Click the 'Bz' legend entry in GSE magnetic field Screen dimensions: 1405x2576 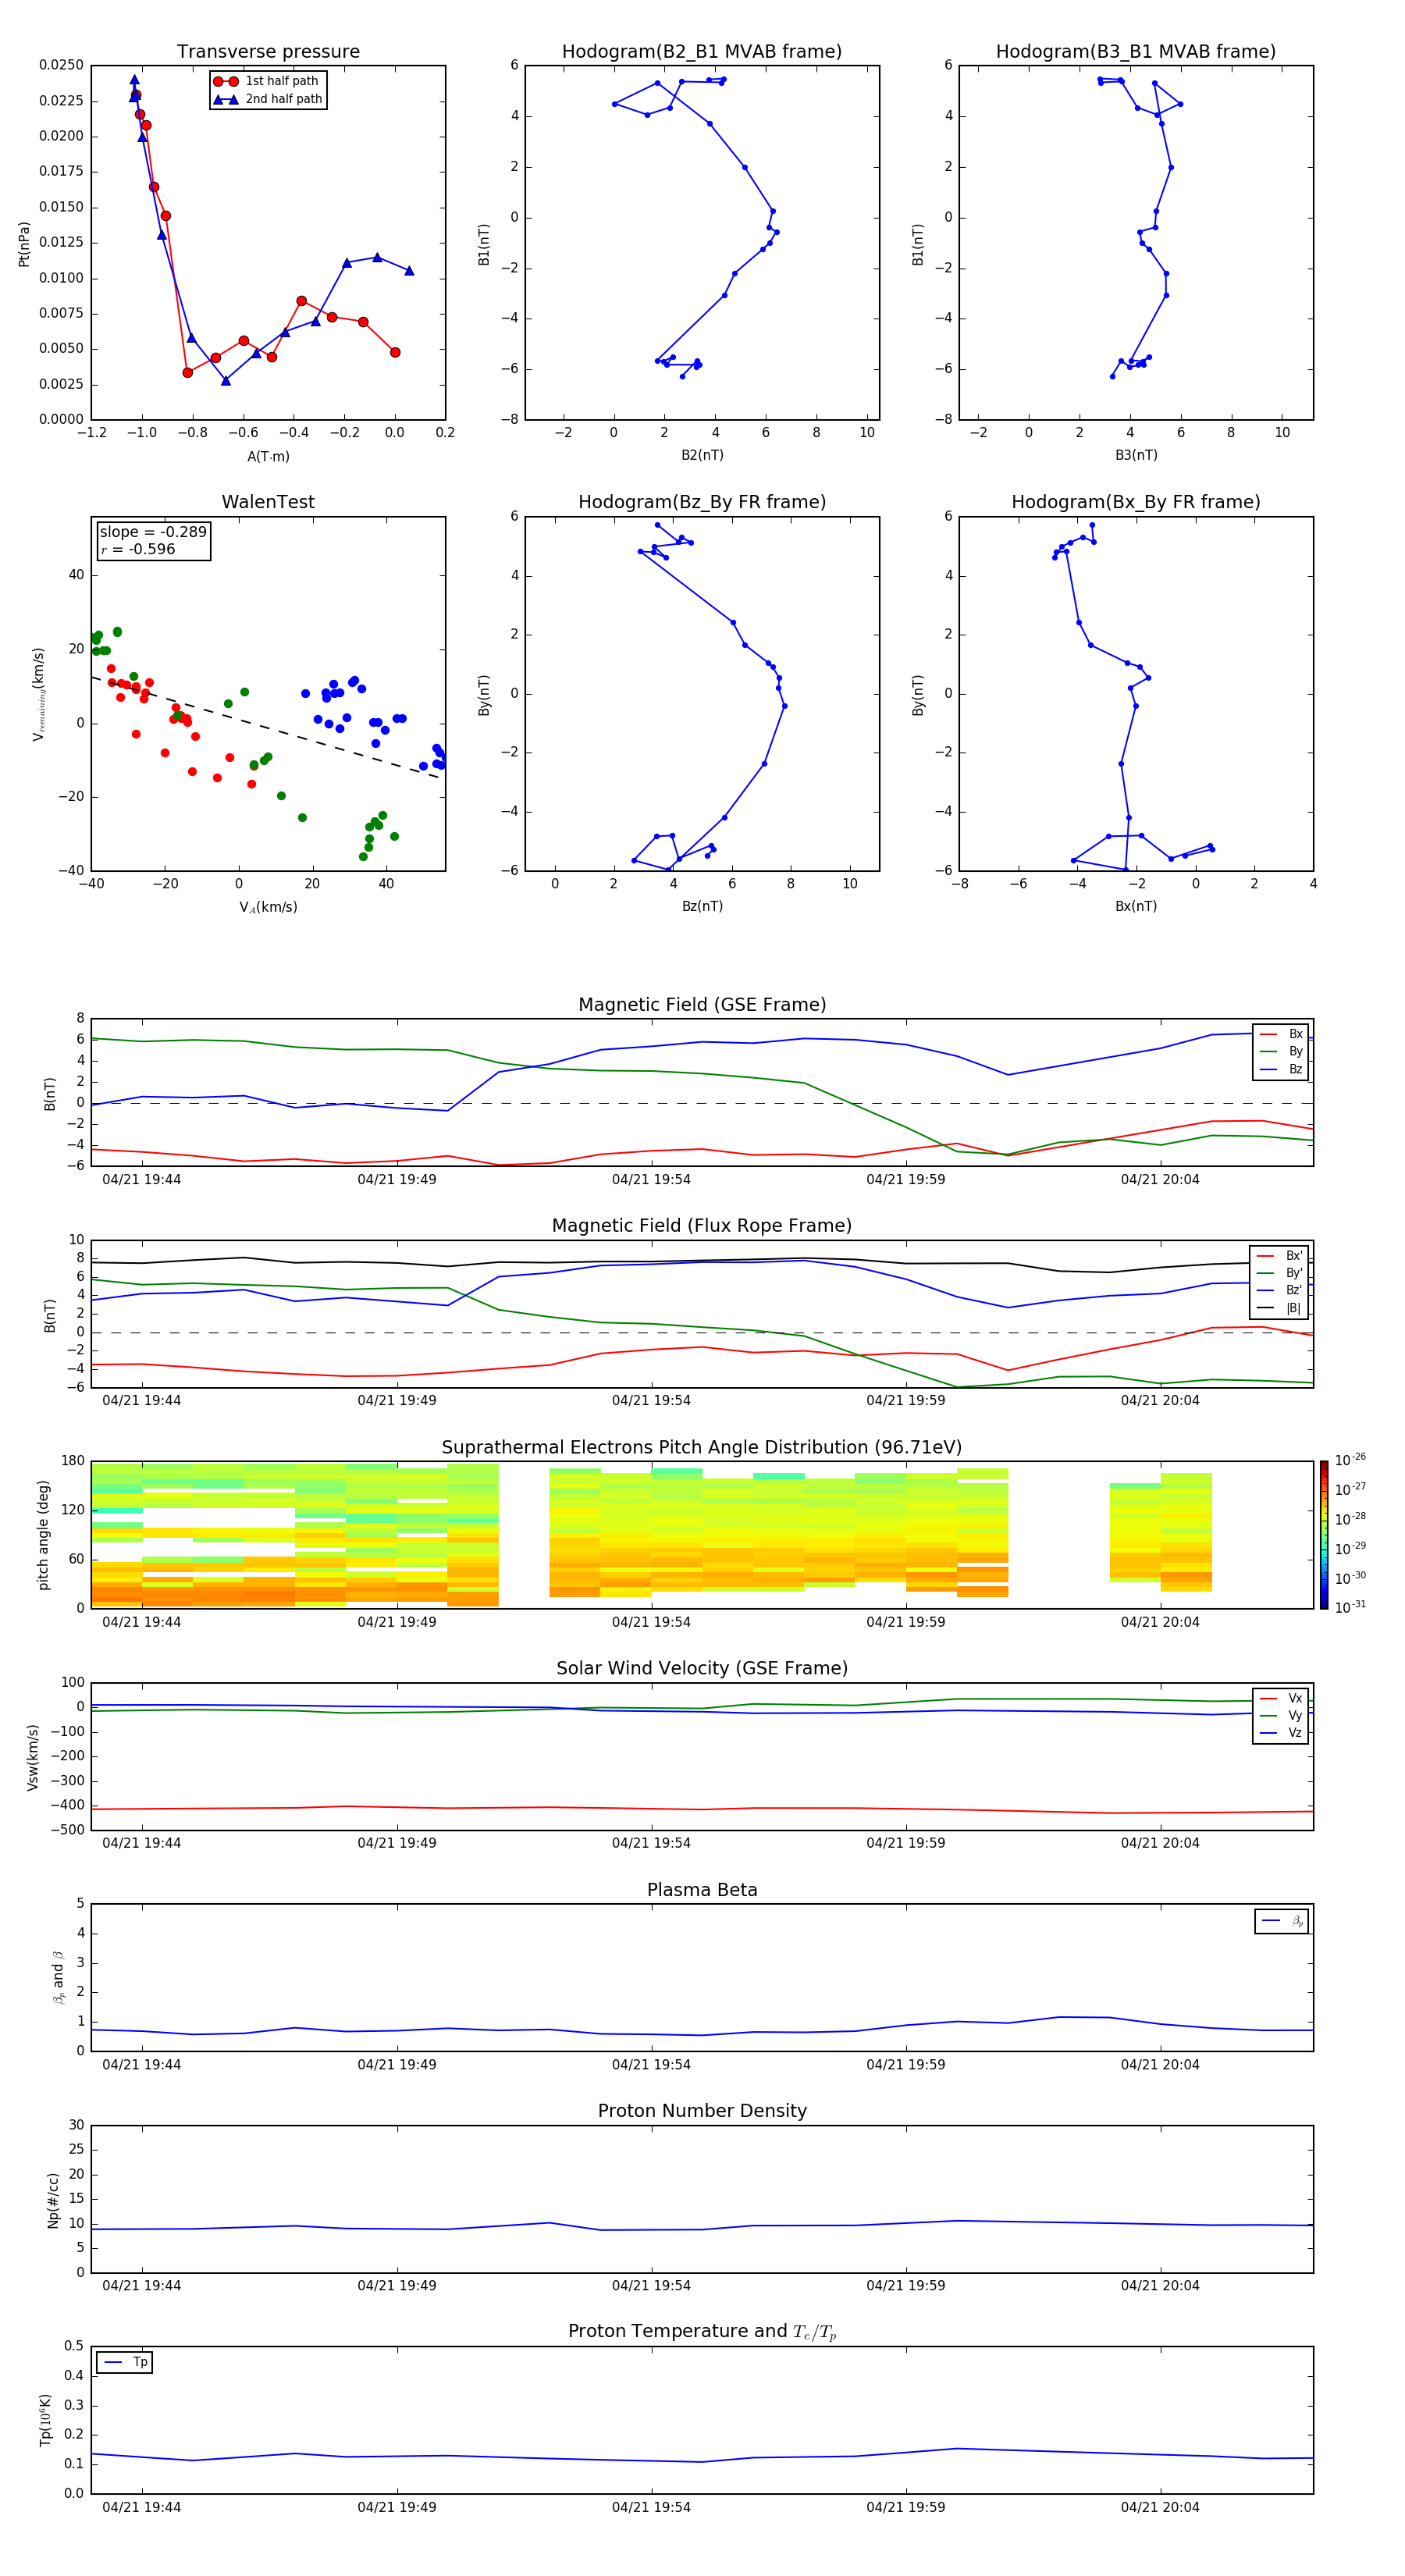(1281, 1069)
